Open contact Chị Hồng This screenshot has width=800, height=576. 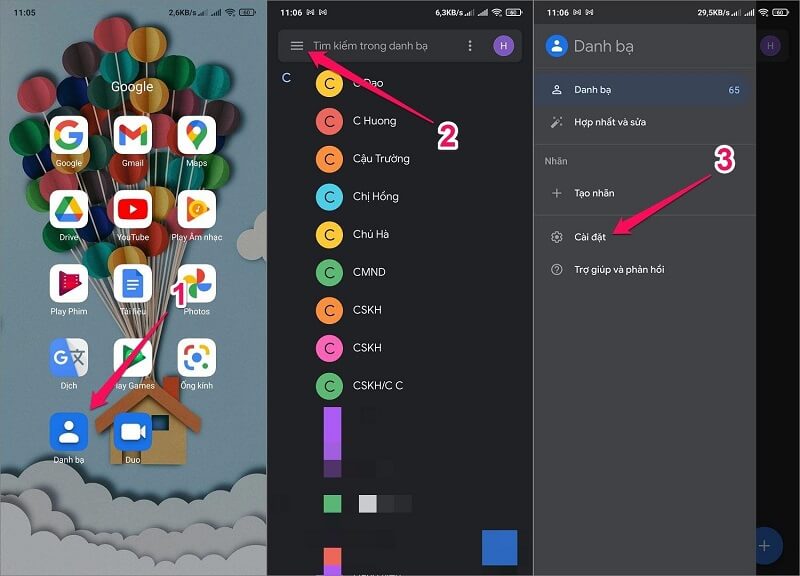pos(375,196)
